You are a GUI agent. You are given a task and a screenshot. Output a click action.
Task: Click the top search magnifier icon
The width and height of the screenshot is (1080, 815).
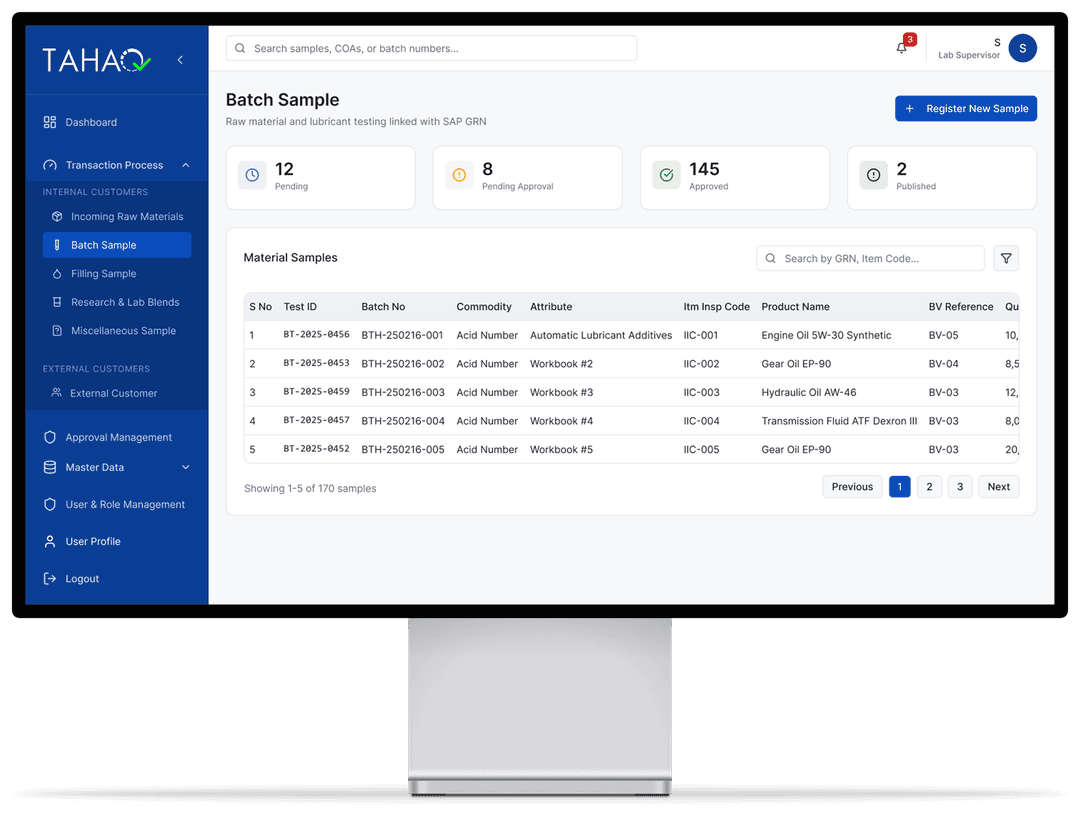point(240,48)
